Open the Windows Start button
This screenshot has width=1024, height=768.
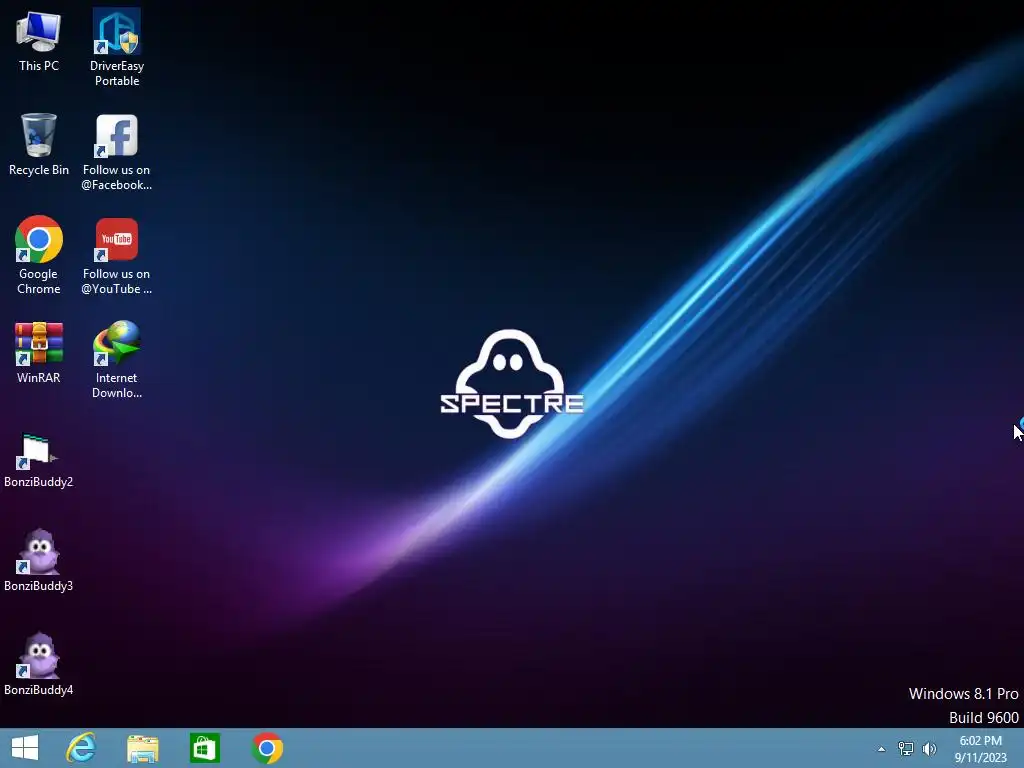click(x=25, y=748)
